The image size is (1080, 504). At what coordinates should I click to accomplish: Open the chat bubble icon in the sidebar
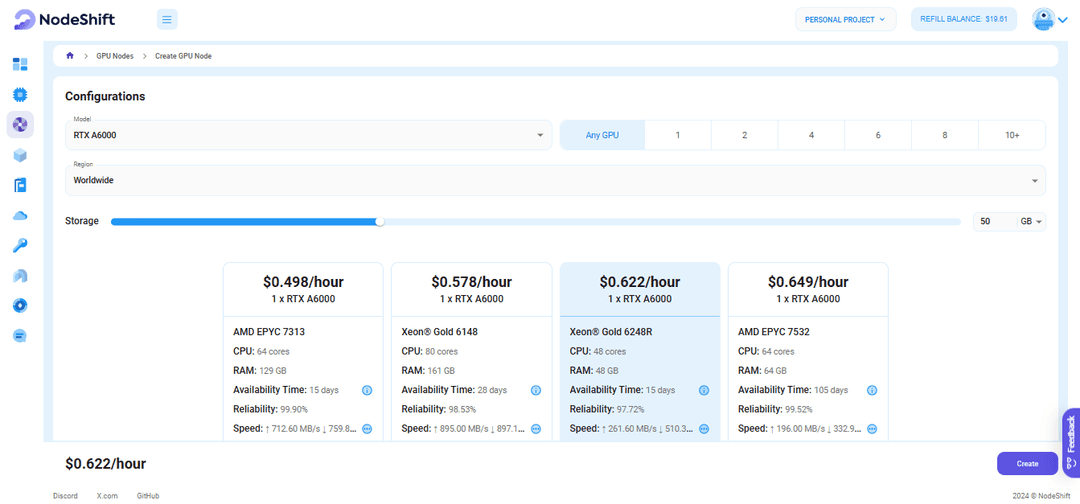20,336
